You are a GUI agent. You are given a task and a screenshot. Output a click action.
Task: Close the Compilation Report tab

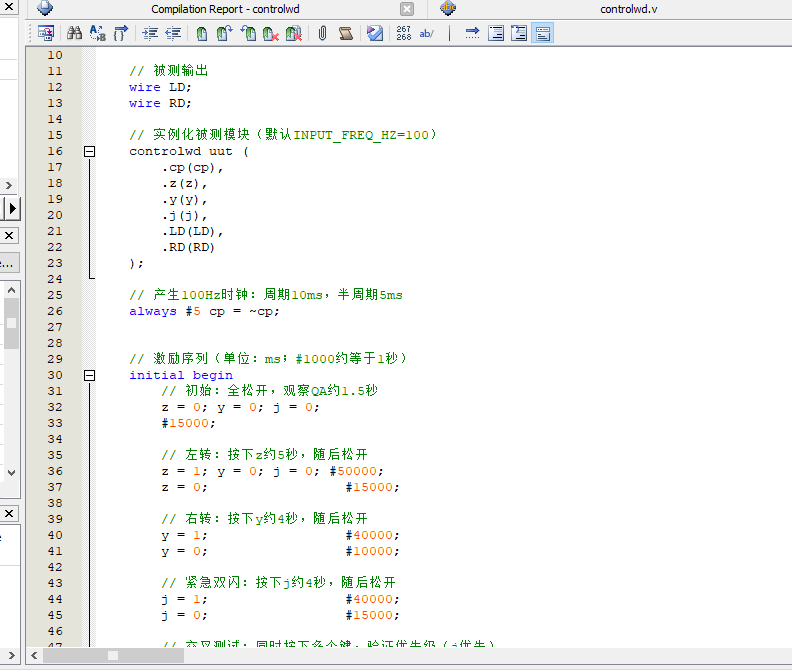[x=407, y=9]
